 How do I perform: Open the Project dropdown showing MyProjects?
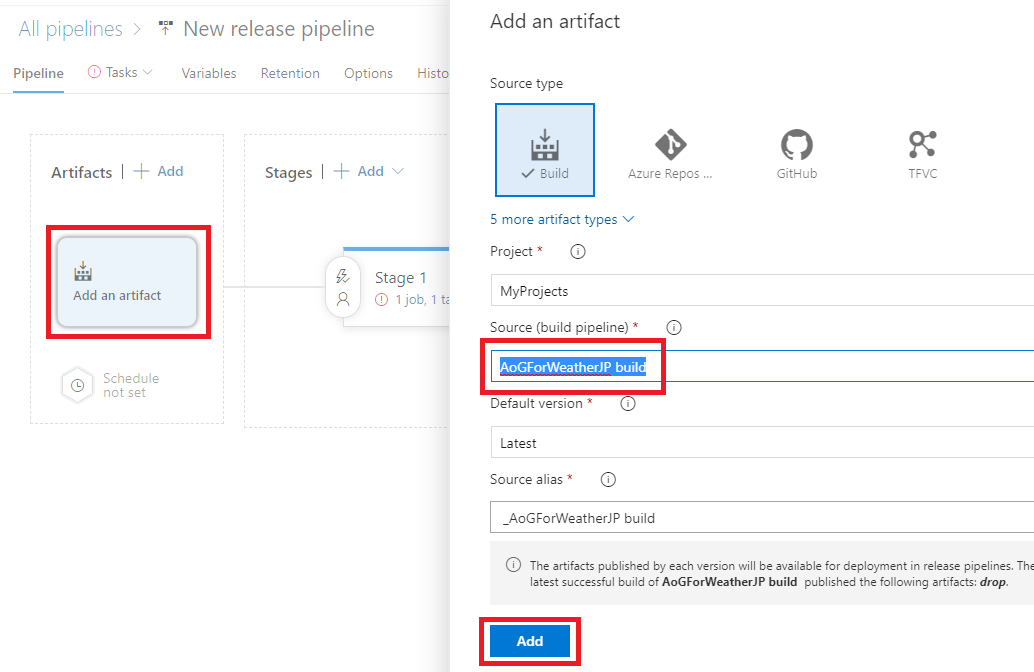(762, 291)
